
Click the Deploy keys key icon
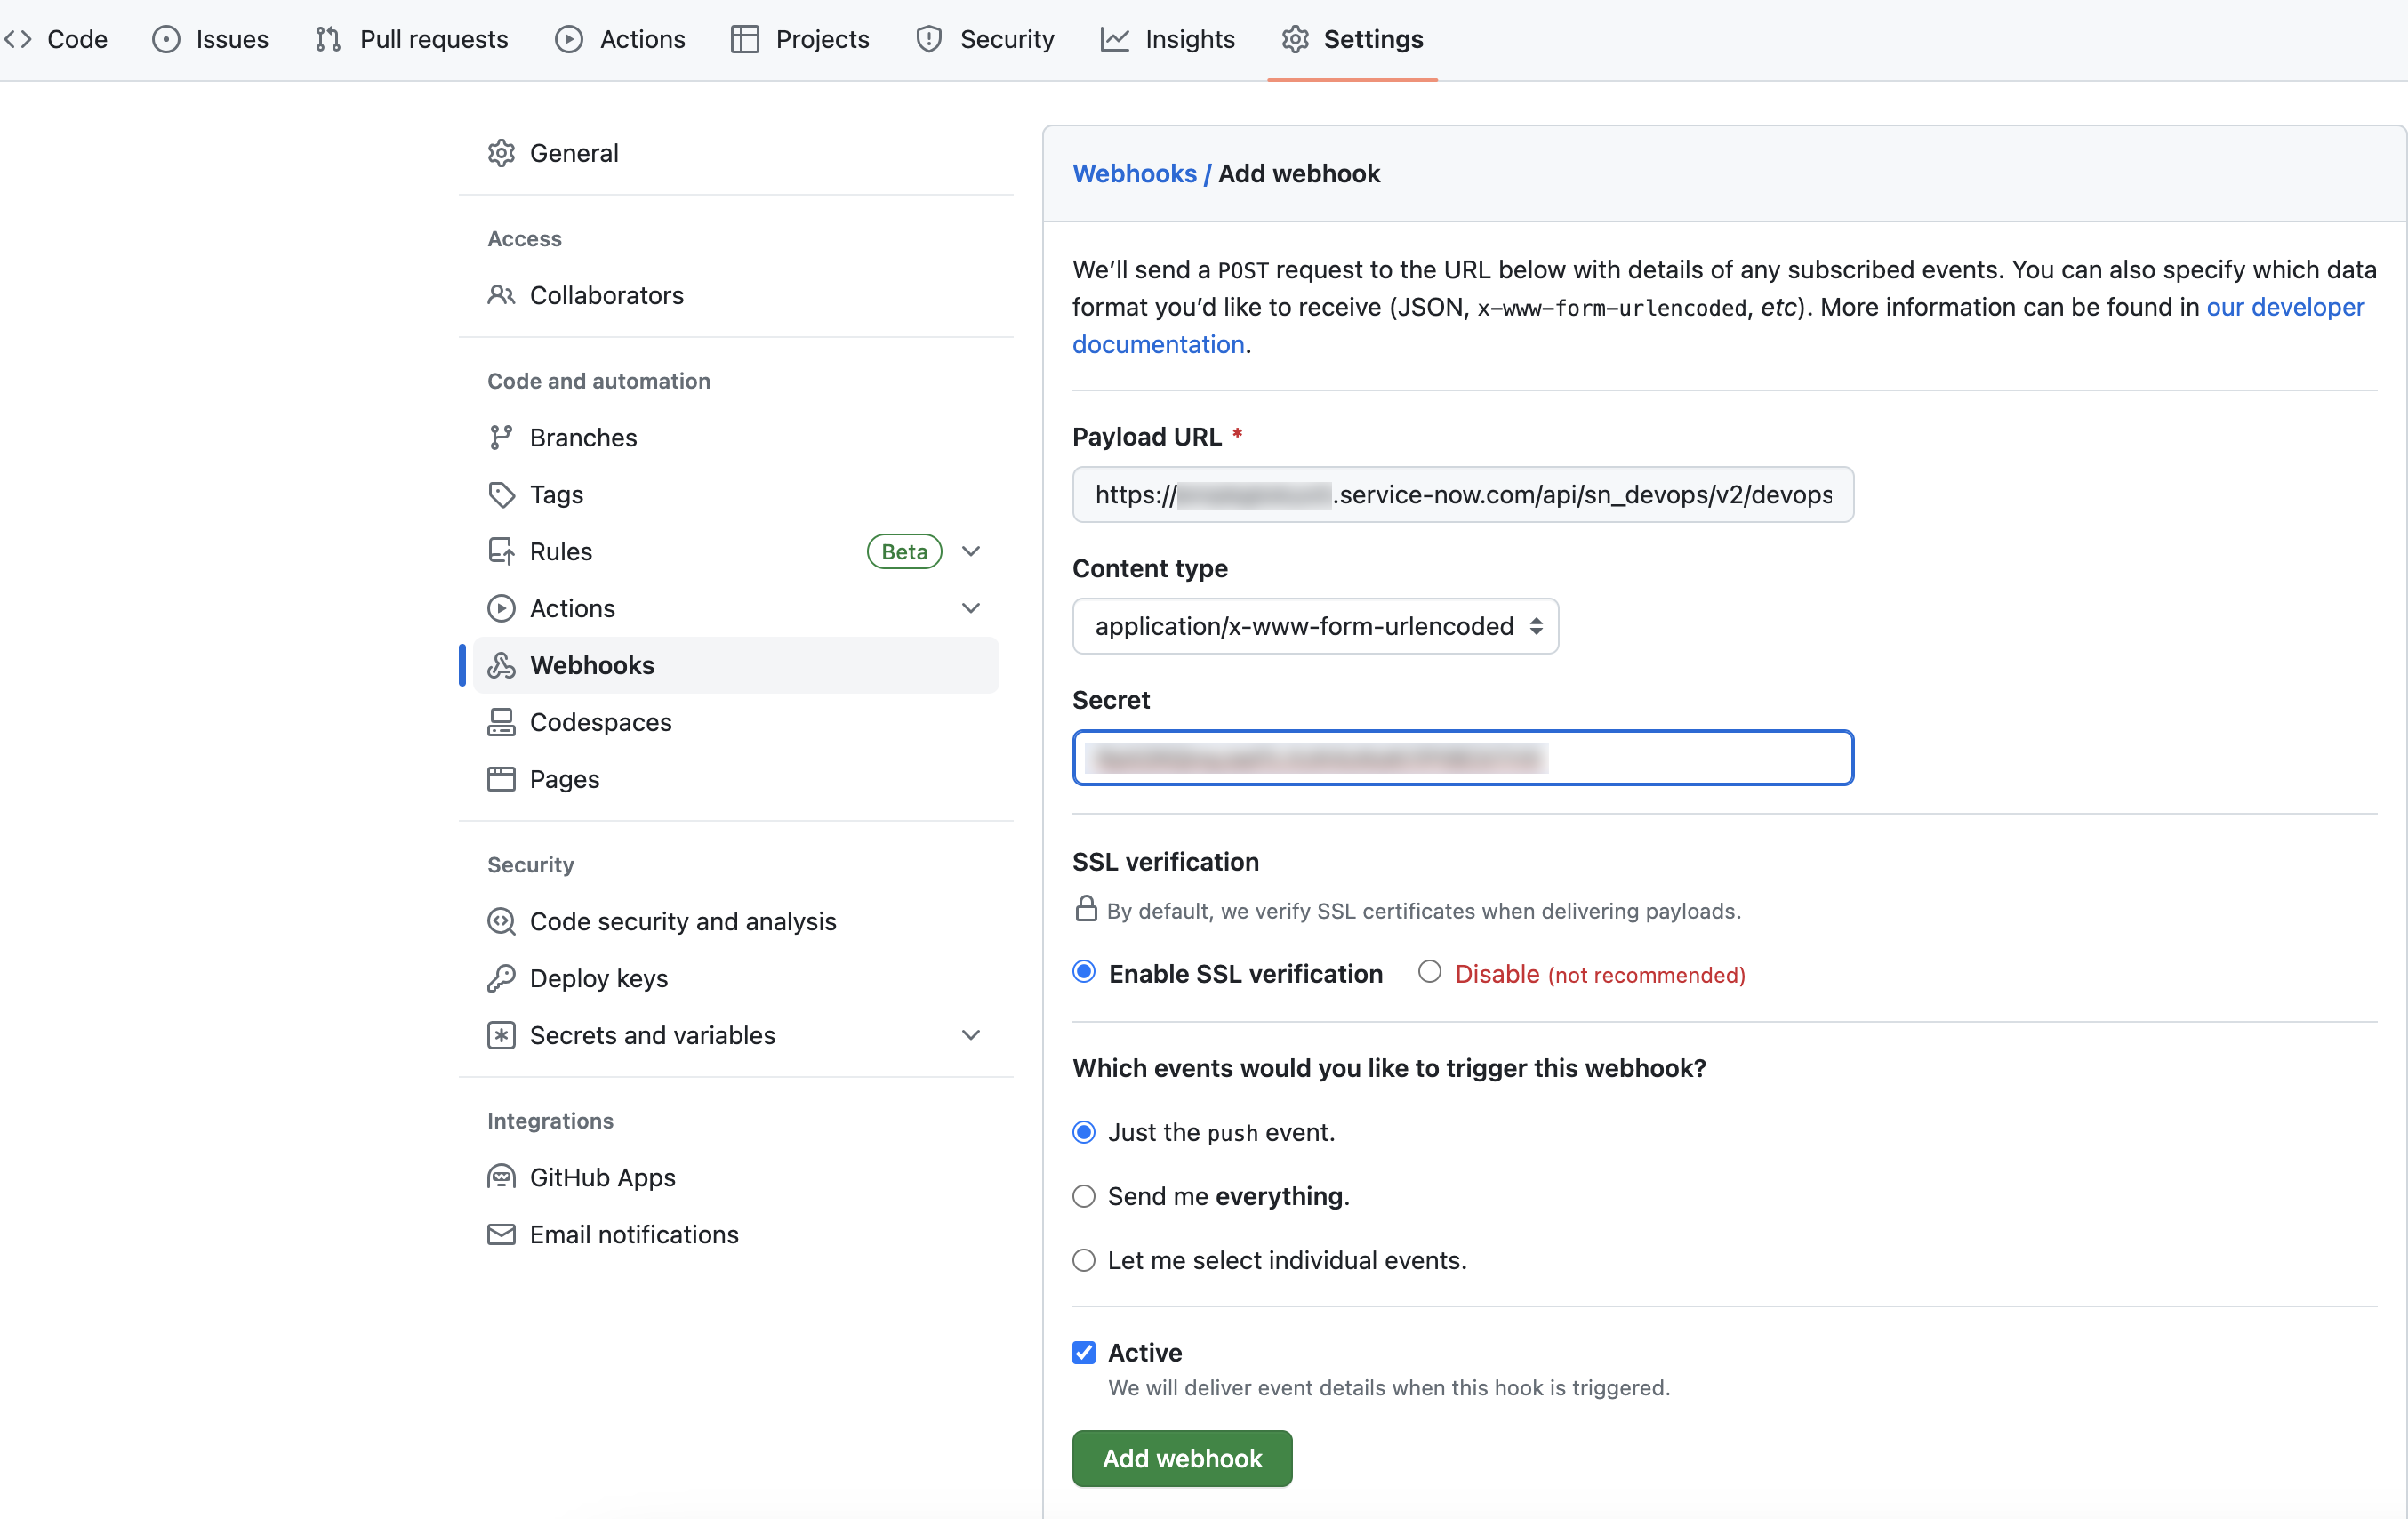pyautogui.click(x=501, y=978)
